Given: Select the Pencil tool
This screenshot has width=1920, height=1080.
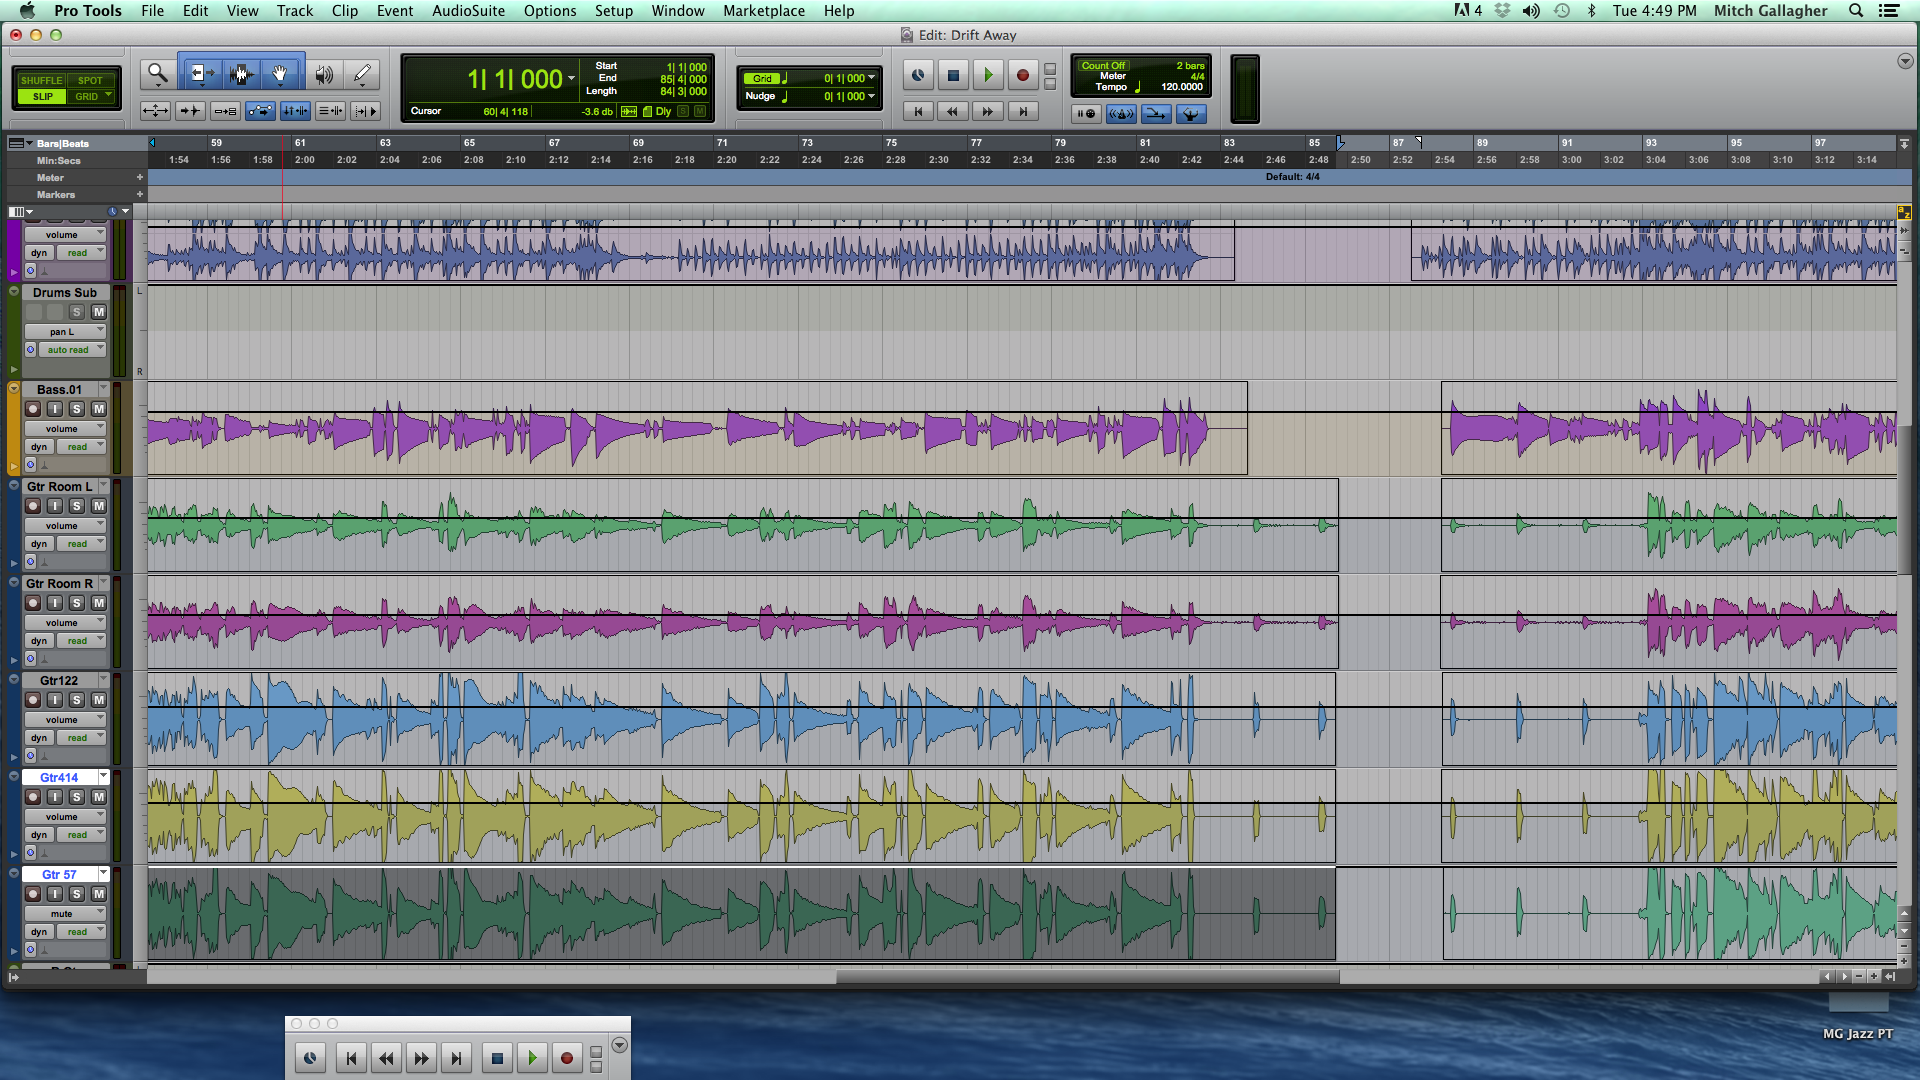Looking at the screenshot, I should pos(362,72).
